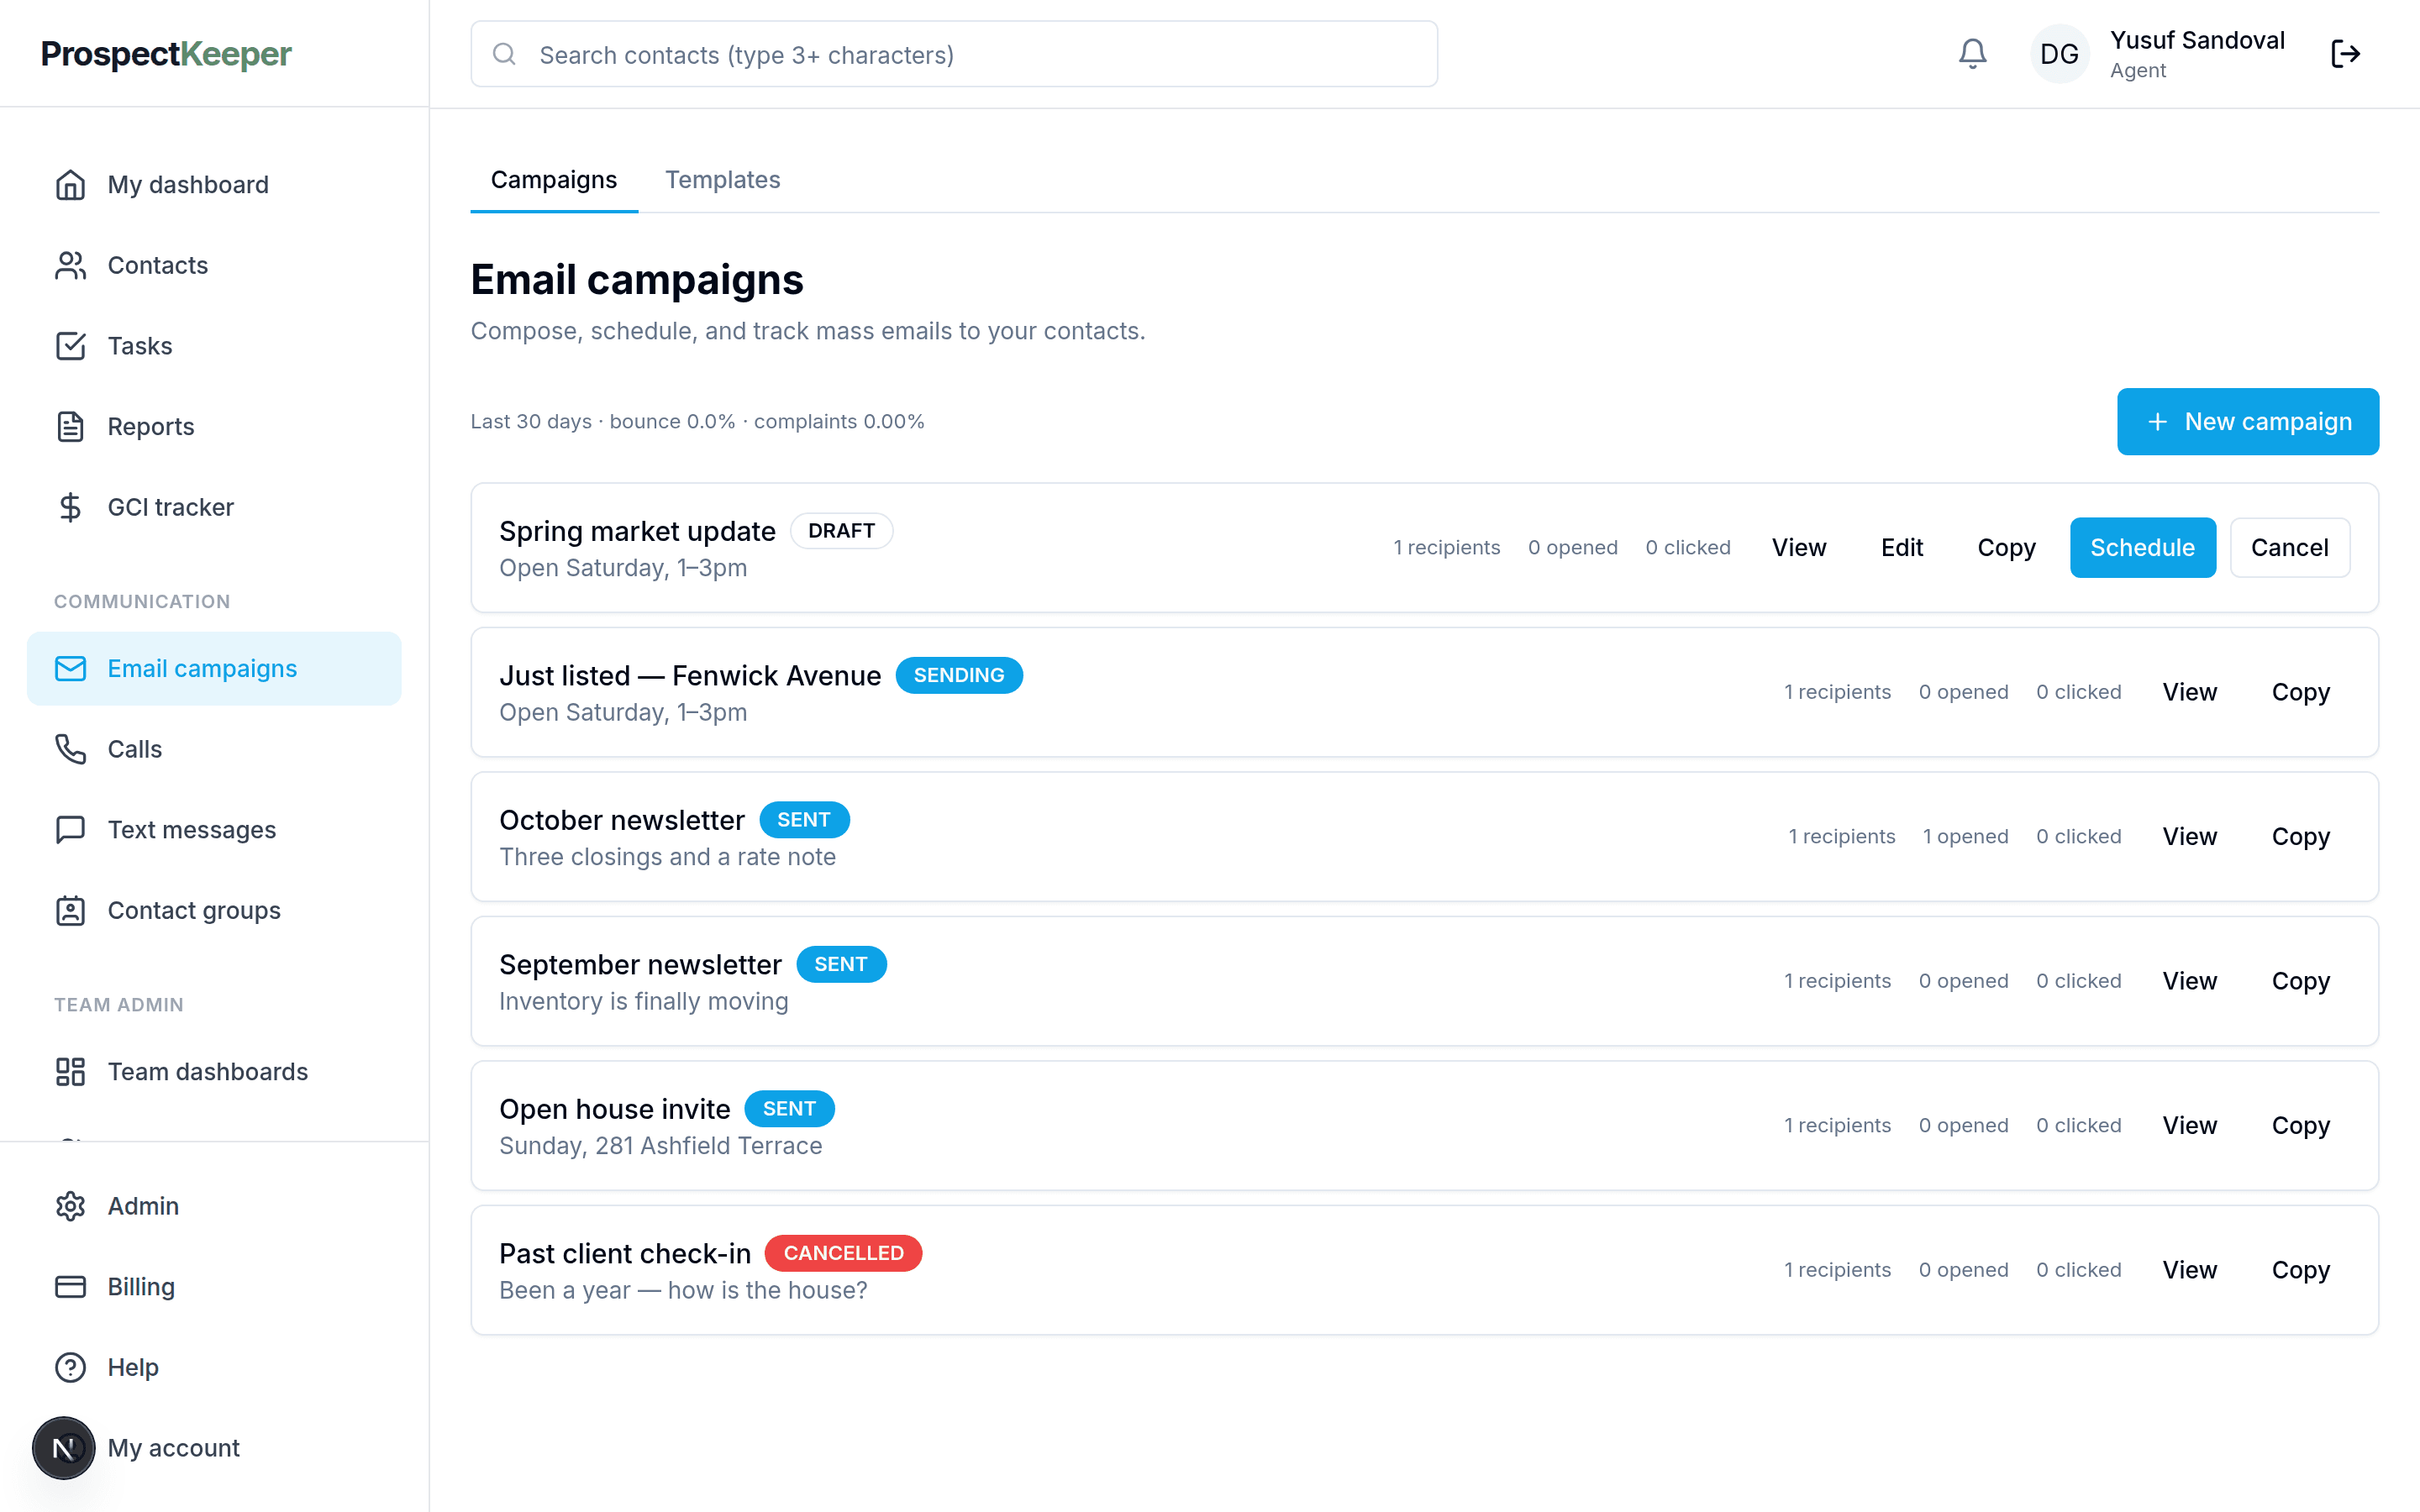This screenshot has height=1512, width=2420.
Task: Click the Open house invite title
Action: pyautogui.click(x=614, y=1109)
